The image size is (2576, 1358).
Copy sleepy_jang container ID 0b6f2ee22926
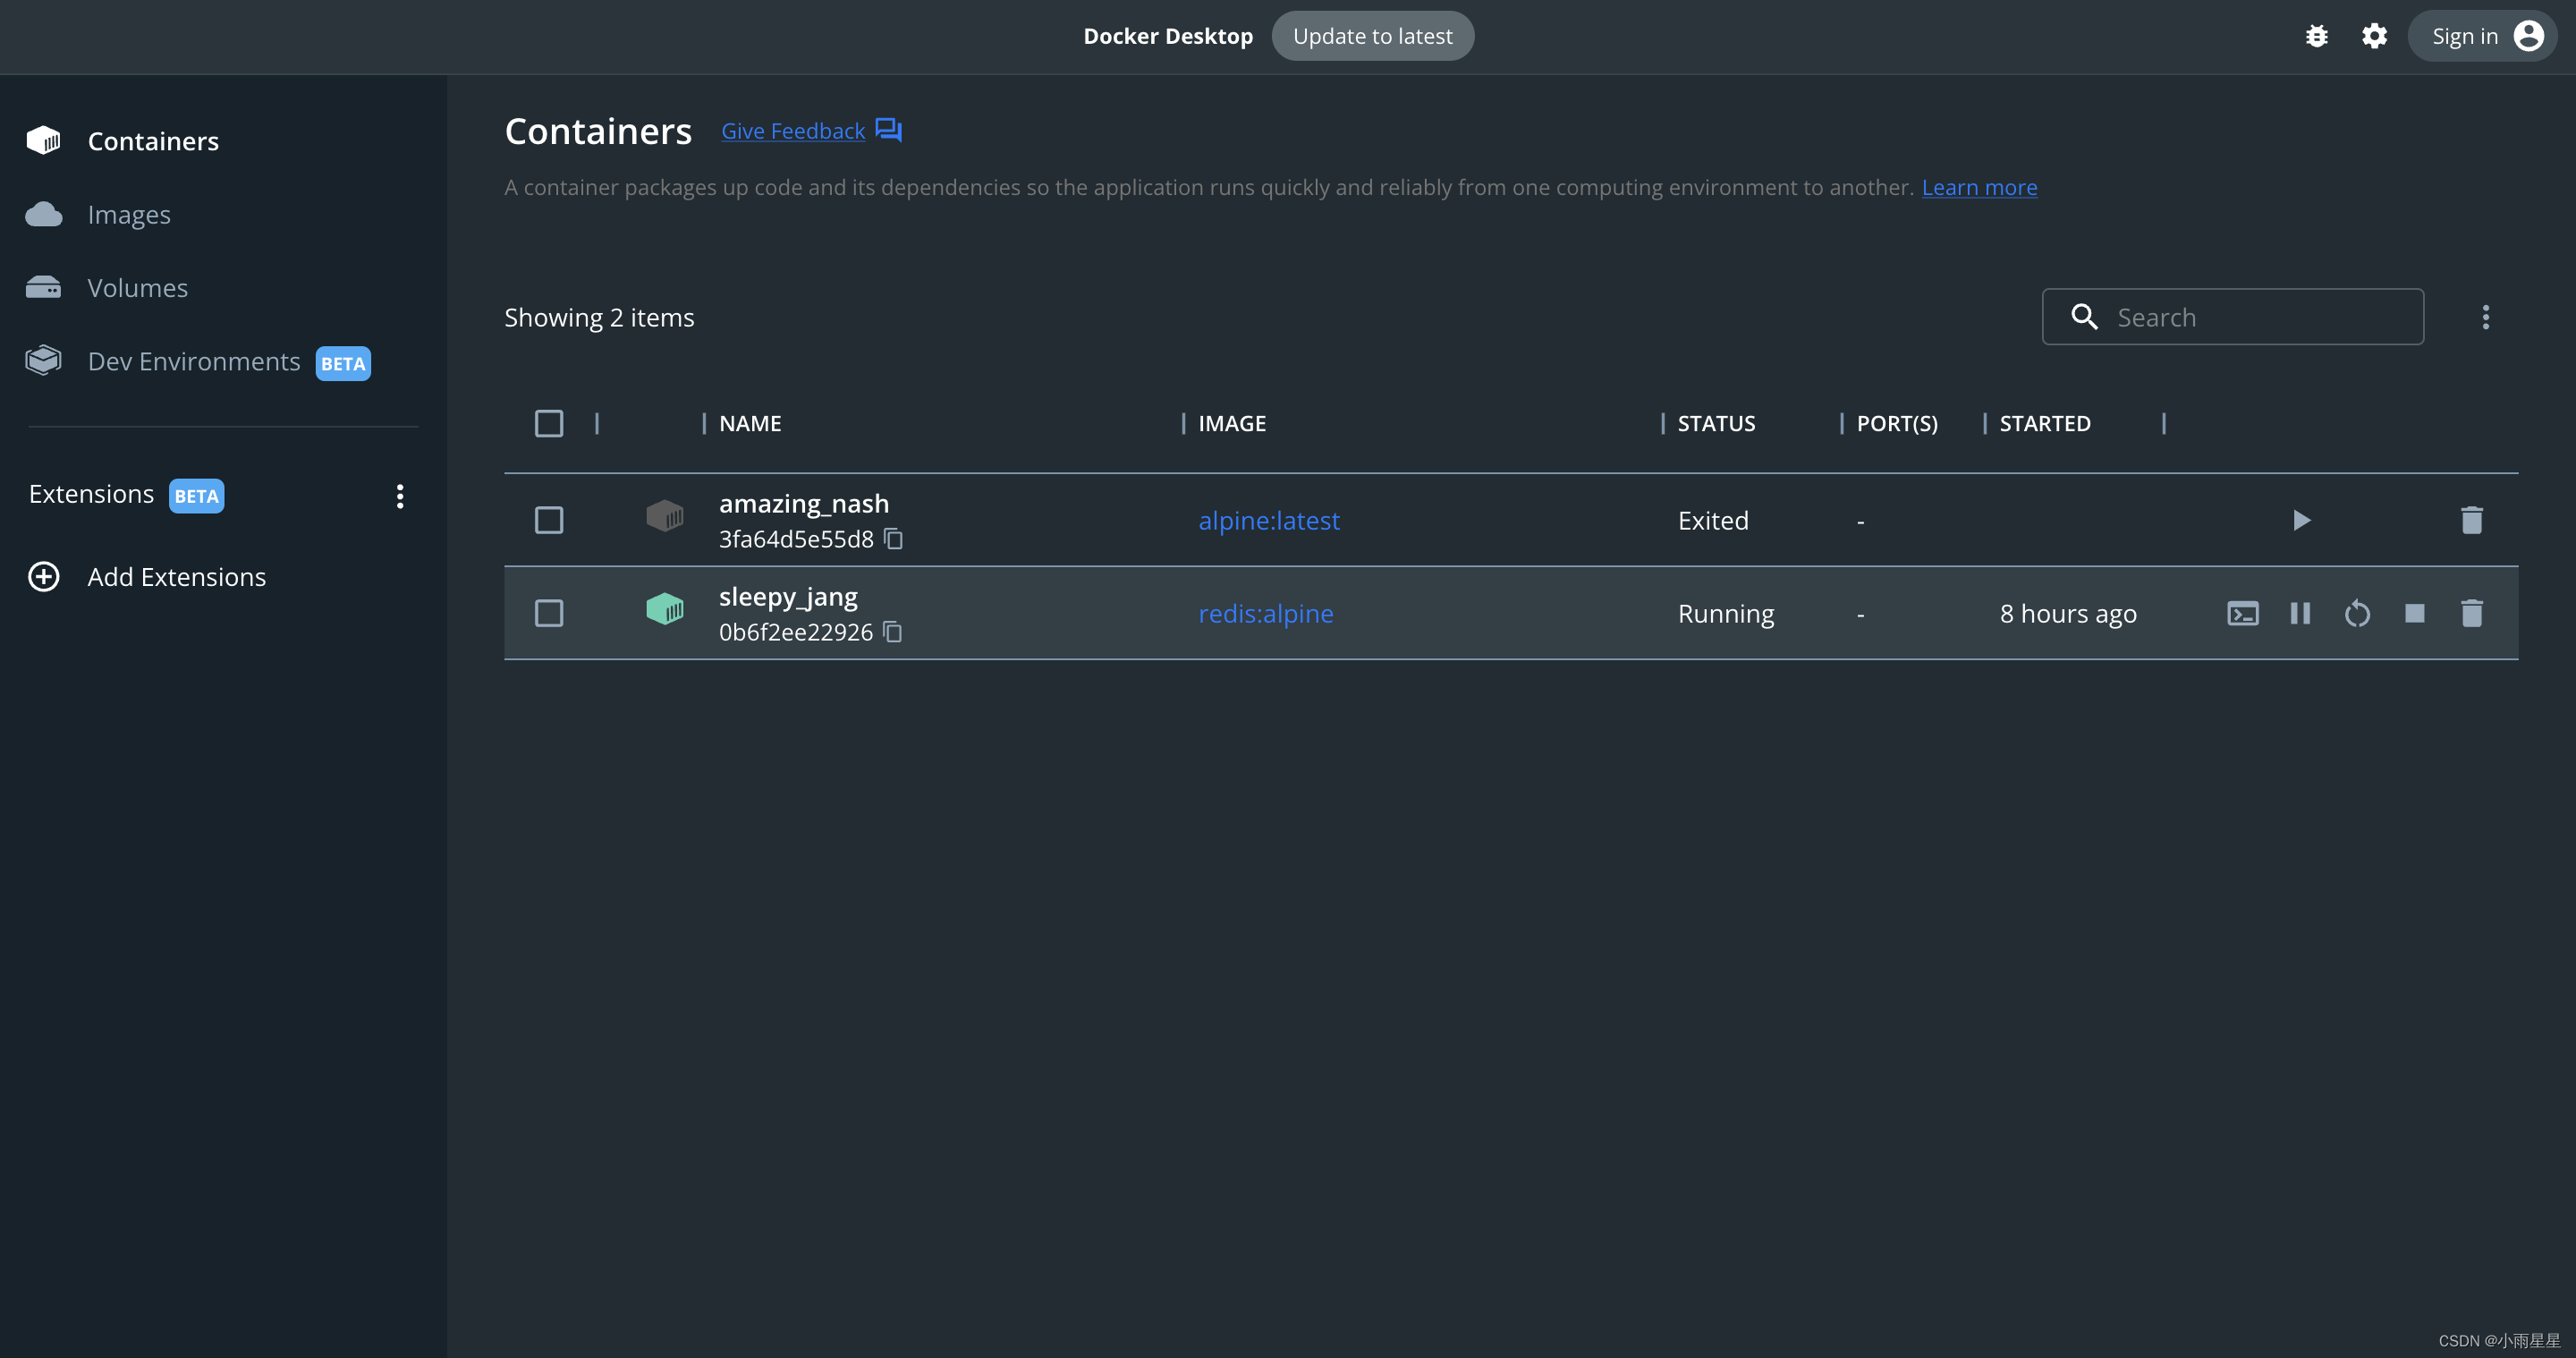[x=893, y=632]
